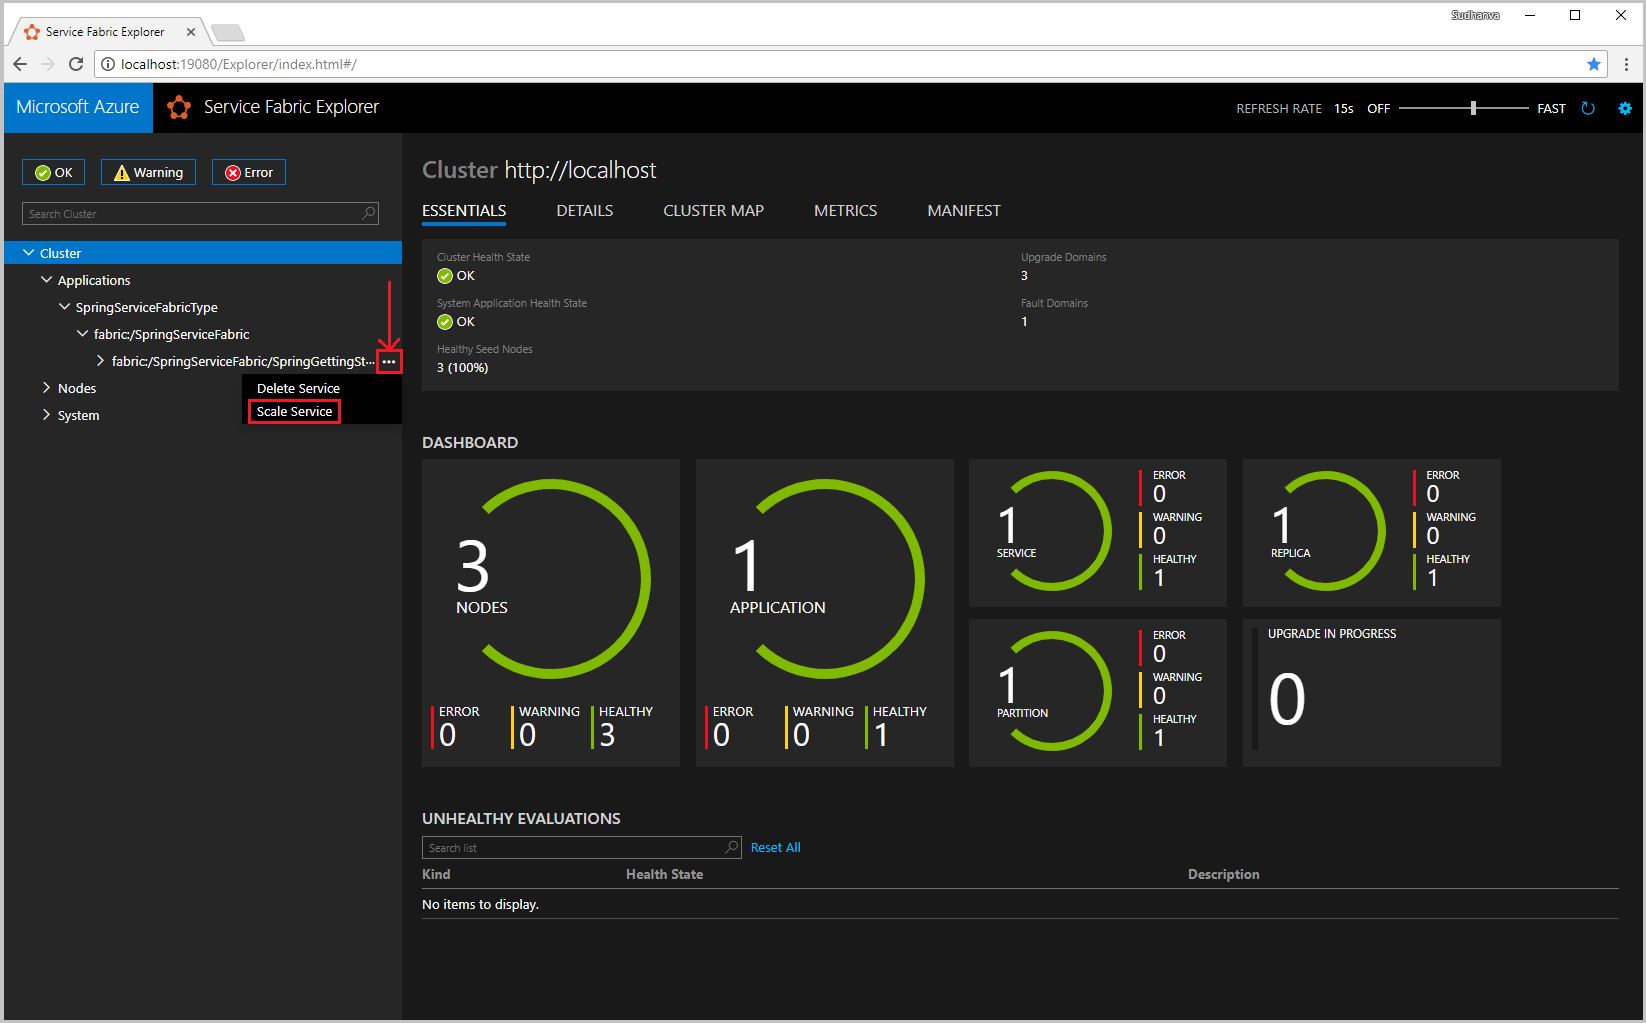This screenshot has width=1646, height=1023.
Task: Switch to the DETAILS tab
Action: 585,210
